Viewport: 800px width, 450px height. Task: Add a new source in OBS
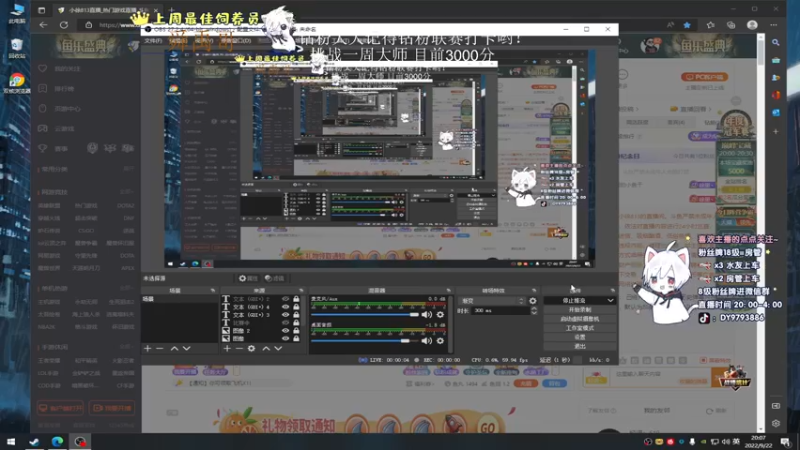[x=227, y=348]
